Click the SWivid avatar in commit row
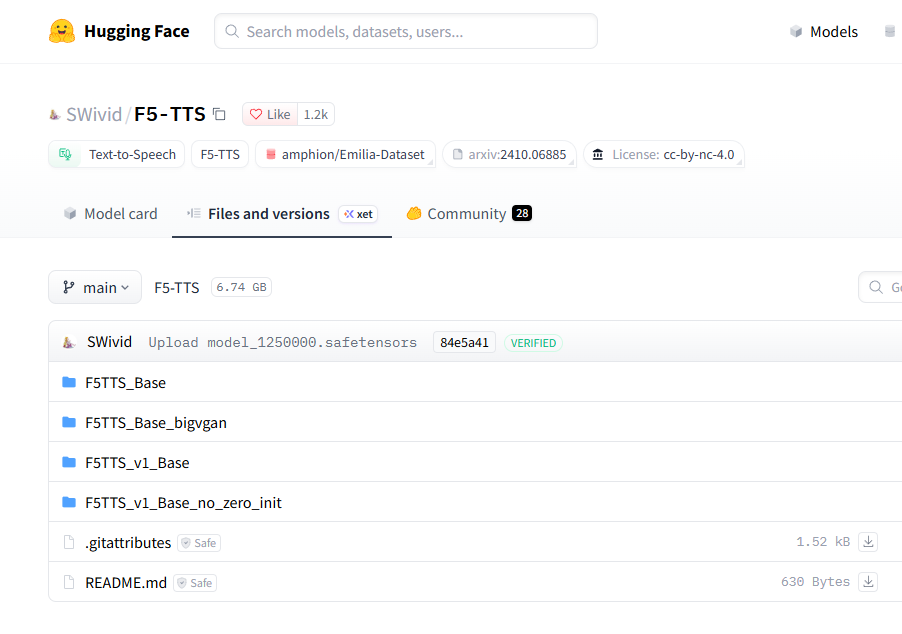The height and width of the screenshot is (634, 902). point(69,342)
